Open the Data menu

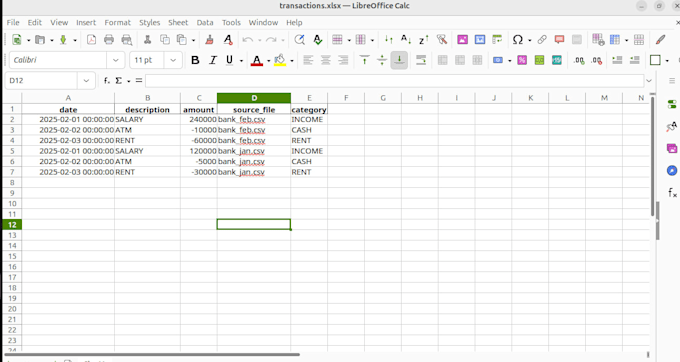[x=205, y=23]
